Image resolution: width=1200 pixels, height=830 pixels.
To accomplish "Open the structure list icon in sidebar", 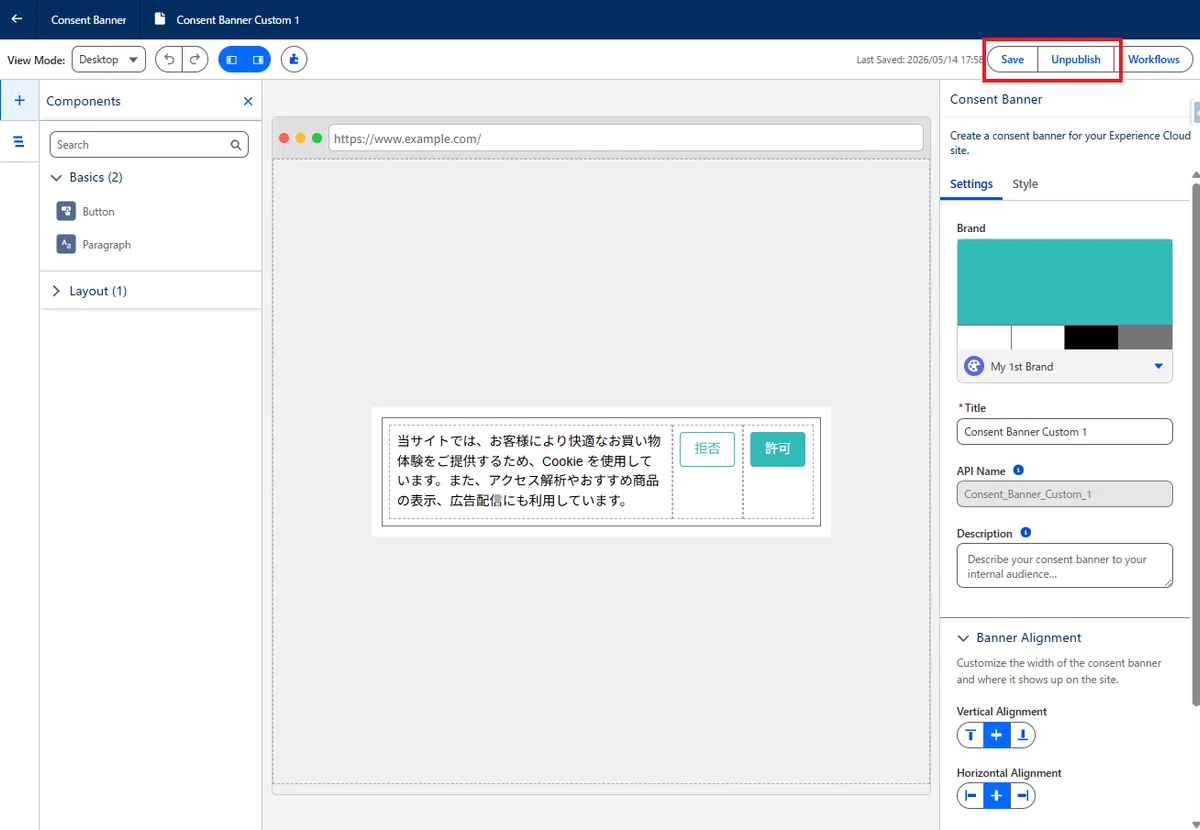I will [19, 142].
